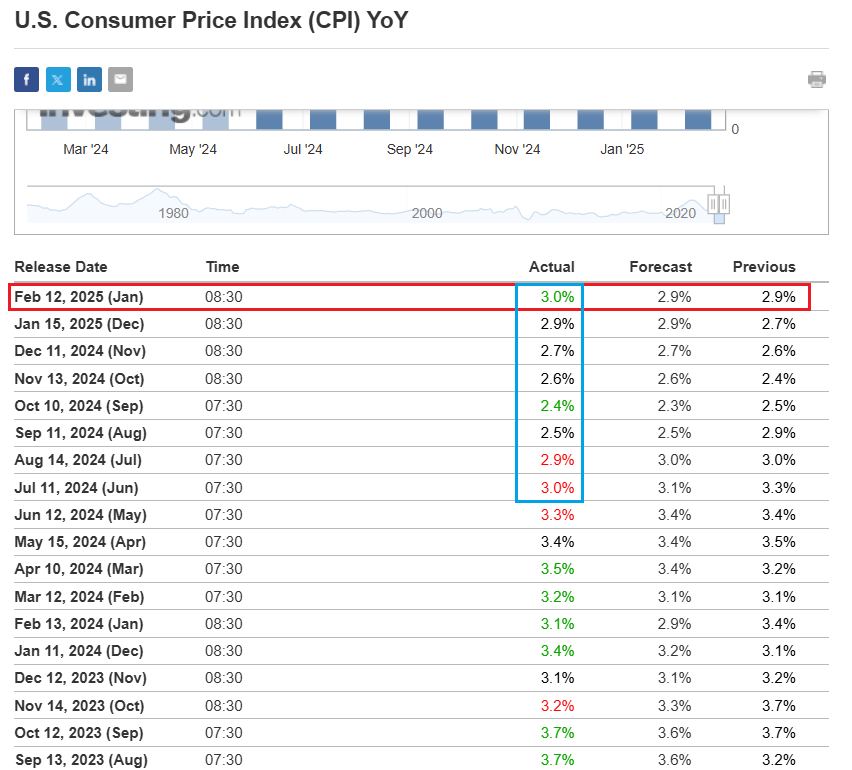Viewport: 852px width, 770px height.
Task: Share via the X (Twitter) icon
Action: coord(58,79)
